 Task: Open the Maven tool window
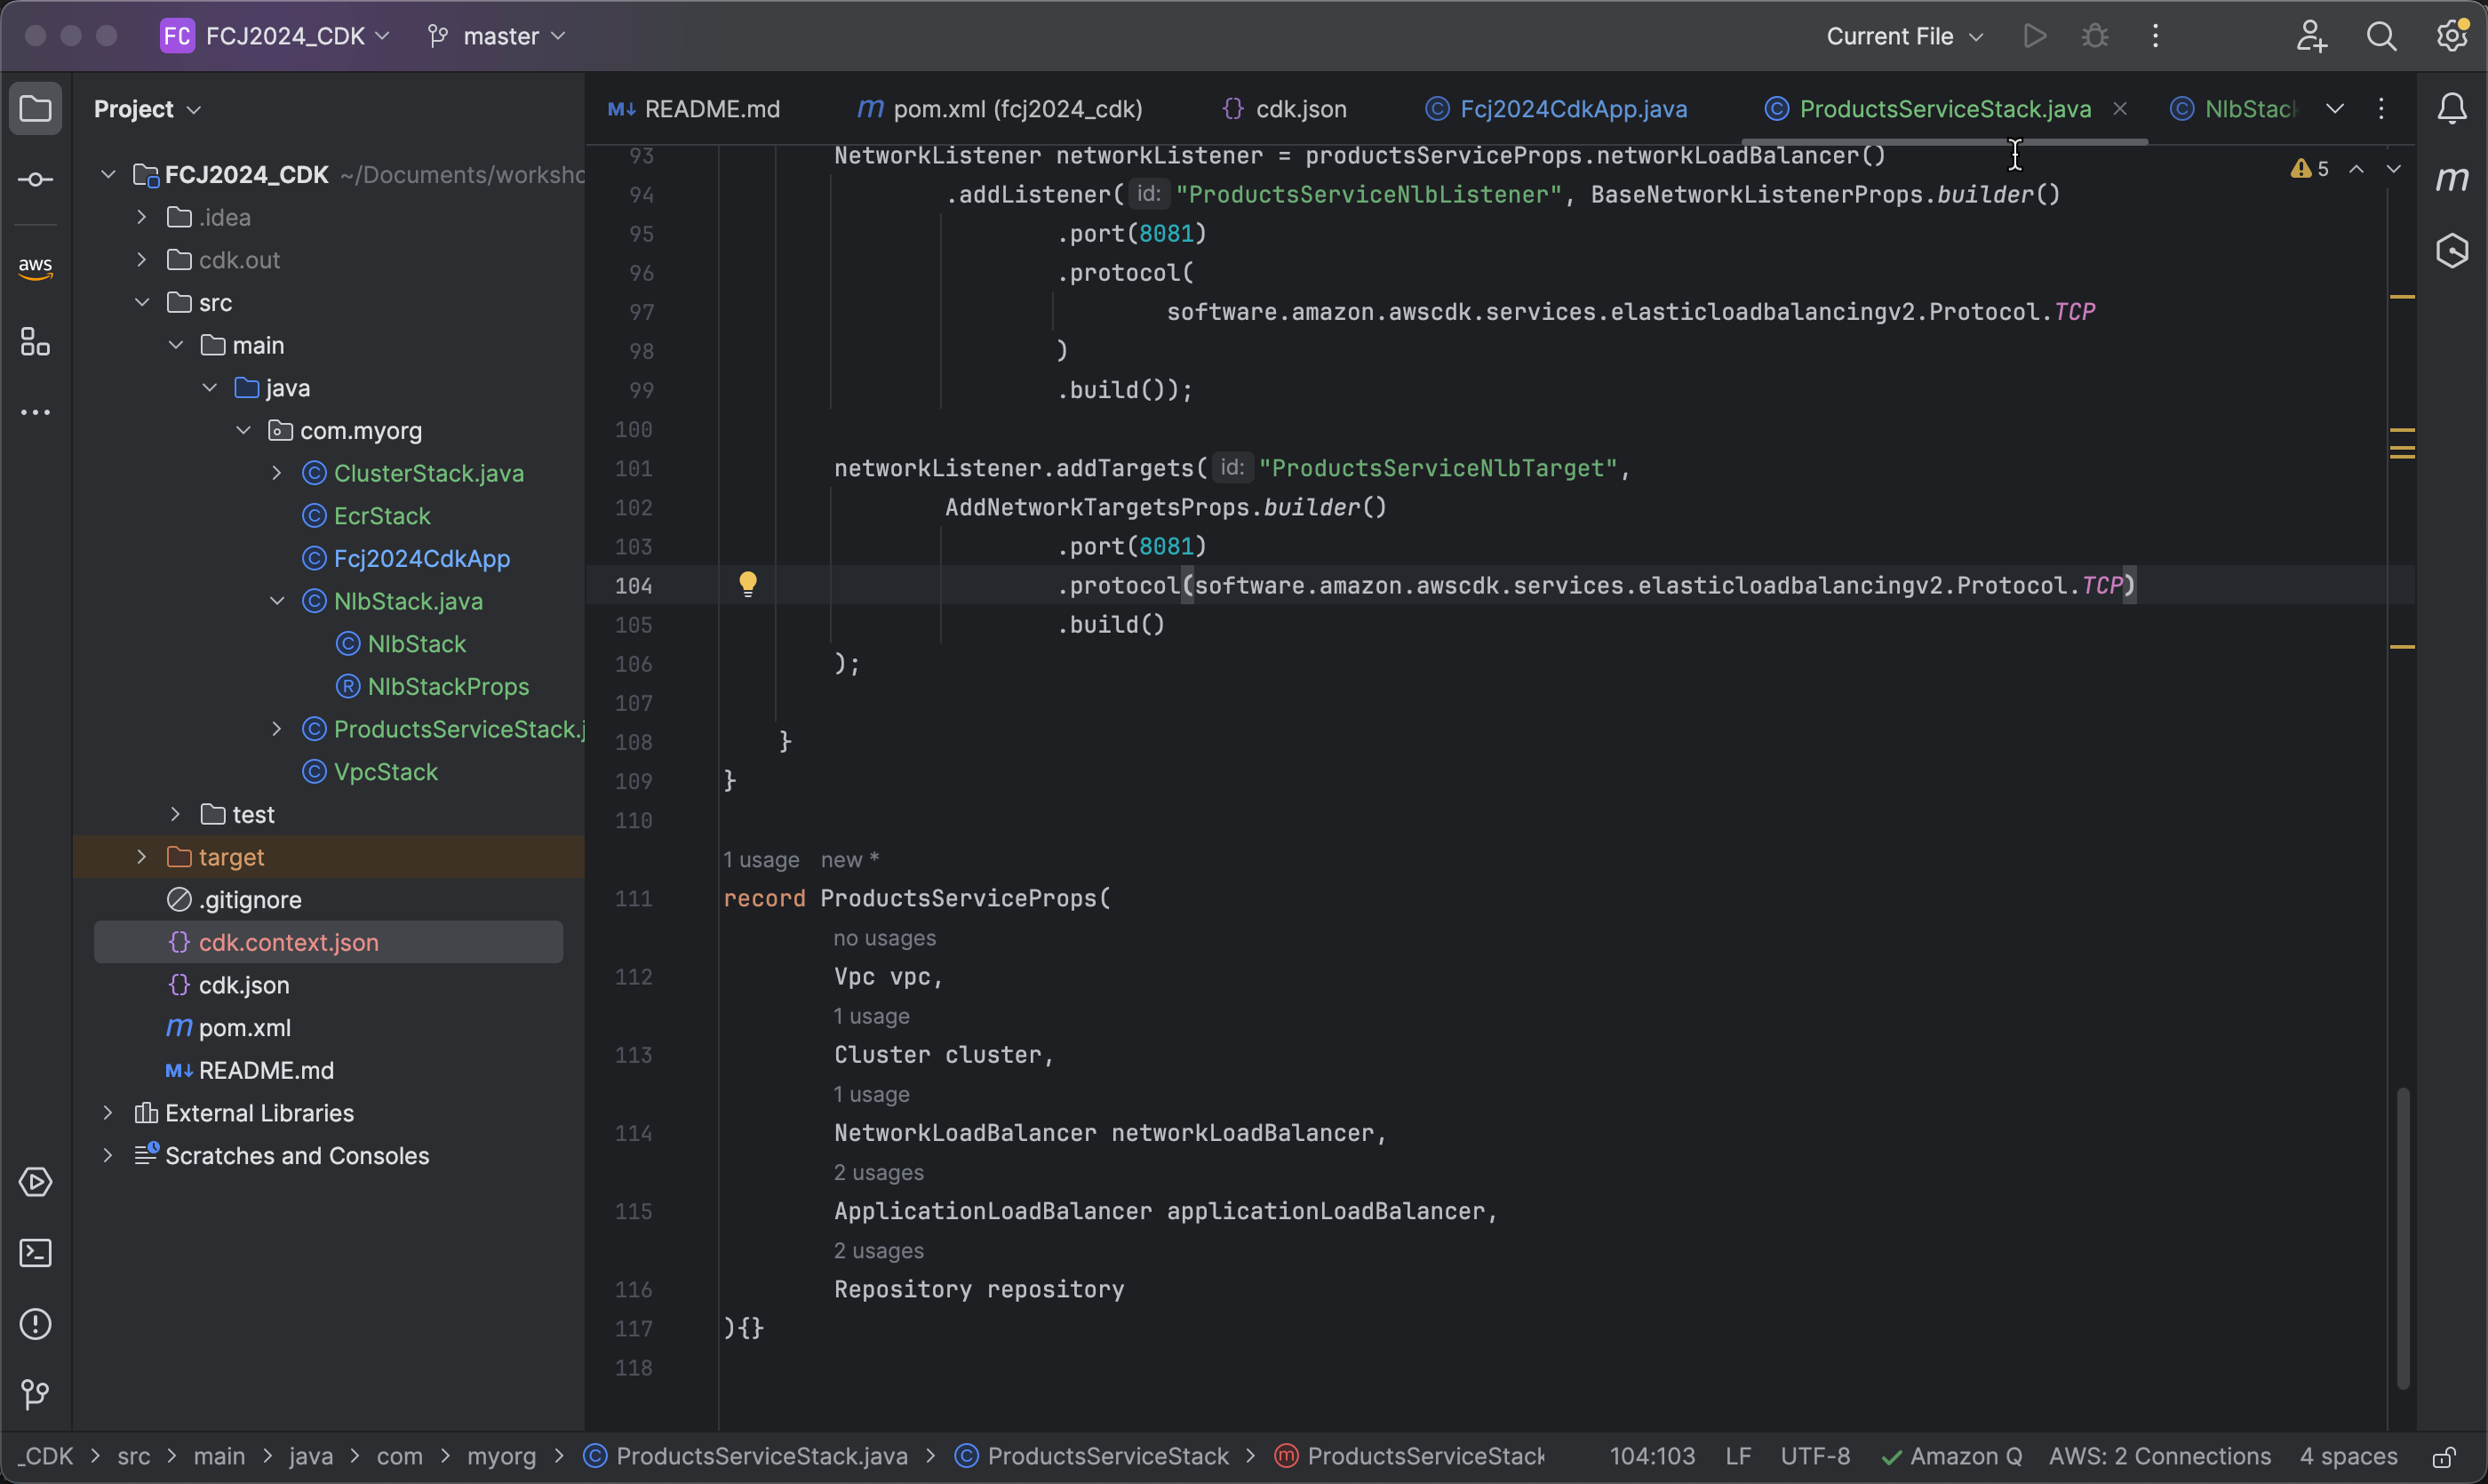click(2452, 180)
